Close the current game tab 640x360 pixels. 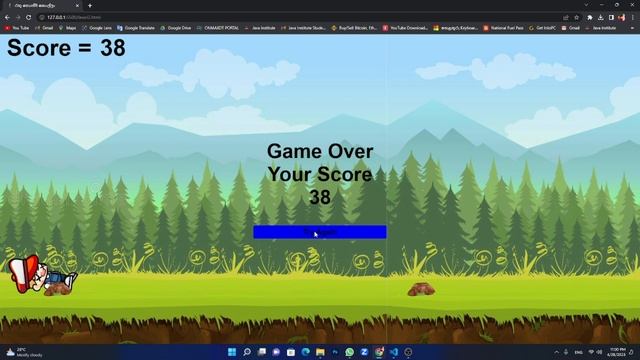tap(77, 6)
